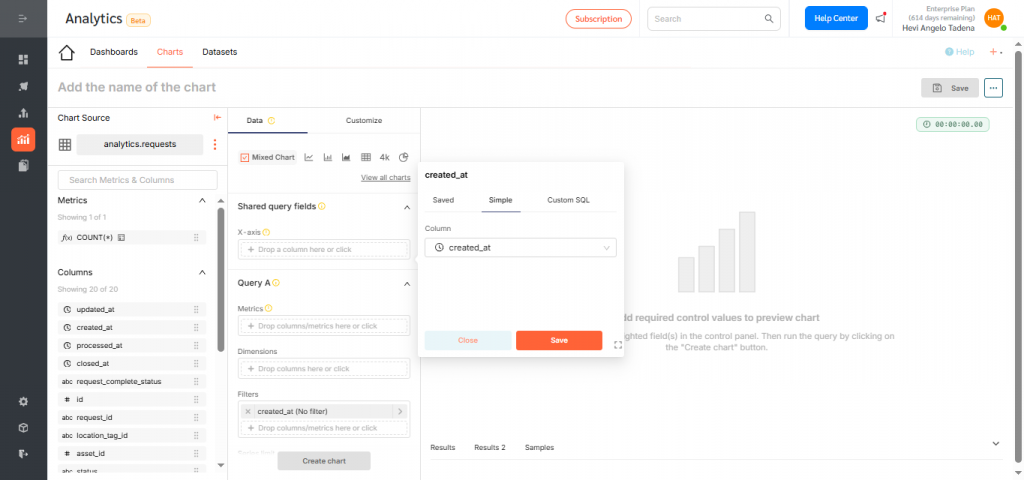Viewport: 1024px width, 480px height.
Task: Open the created_at Column dropdown
Action: pos(520,247)
